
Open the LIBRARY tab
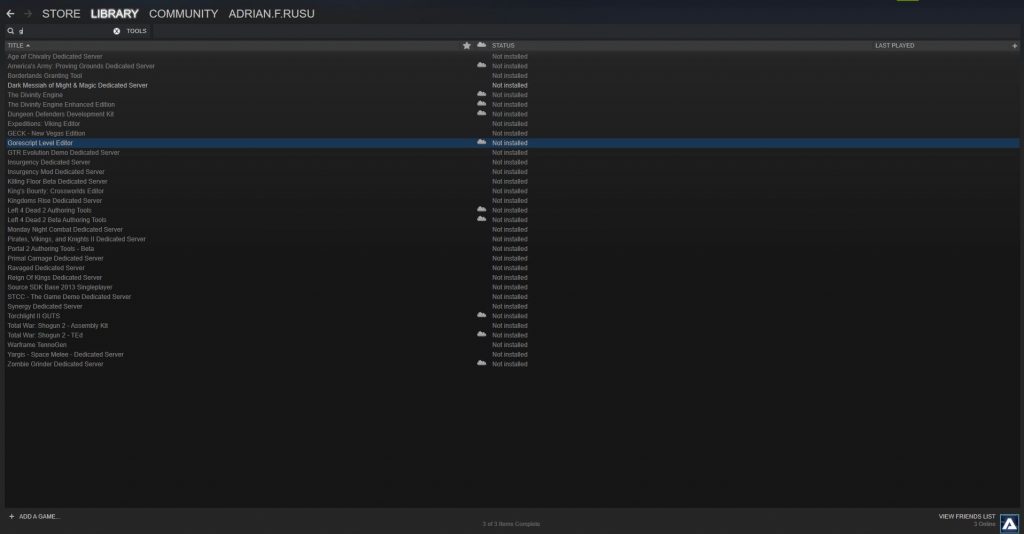[114, 14]
